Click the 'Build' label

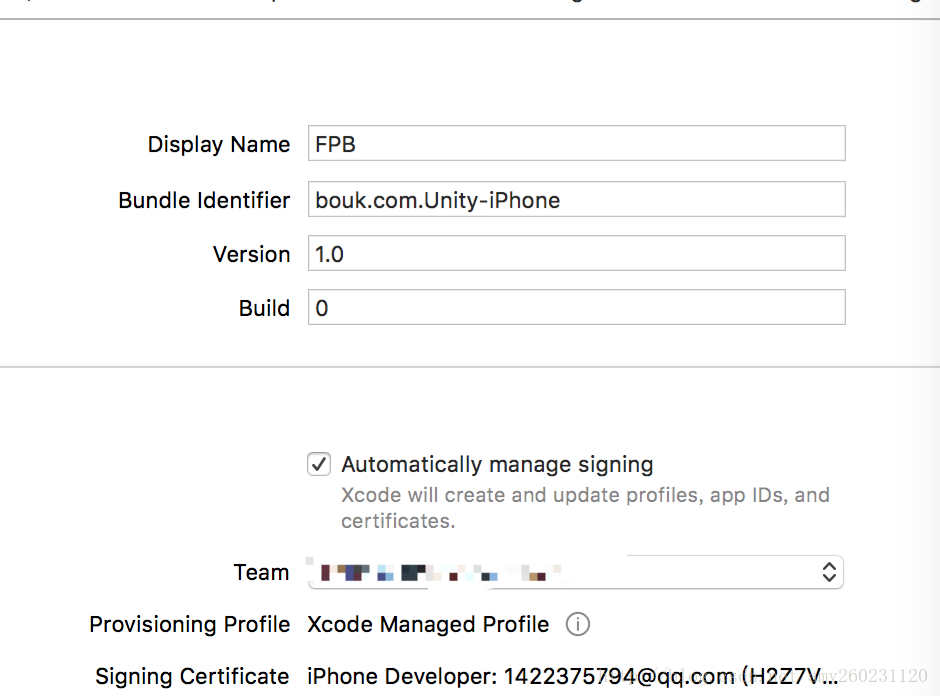click(264, 308)
